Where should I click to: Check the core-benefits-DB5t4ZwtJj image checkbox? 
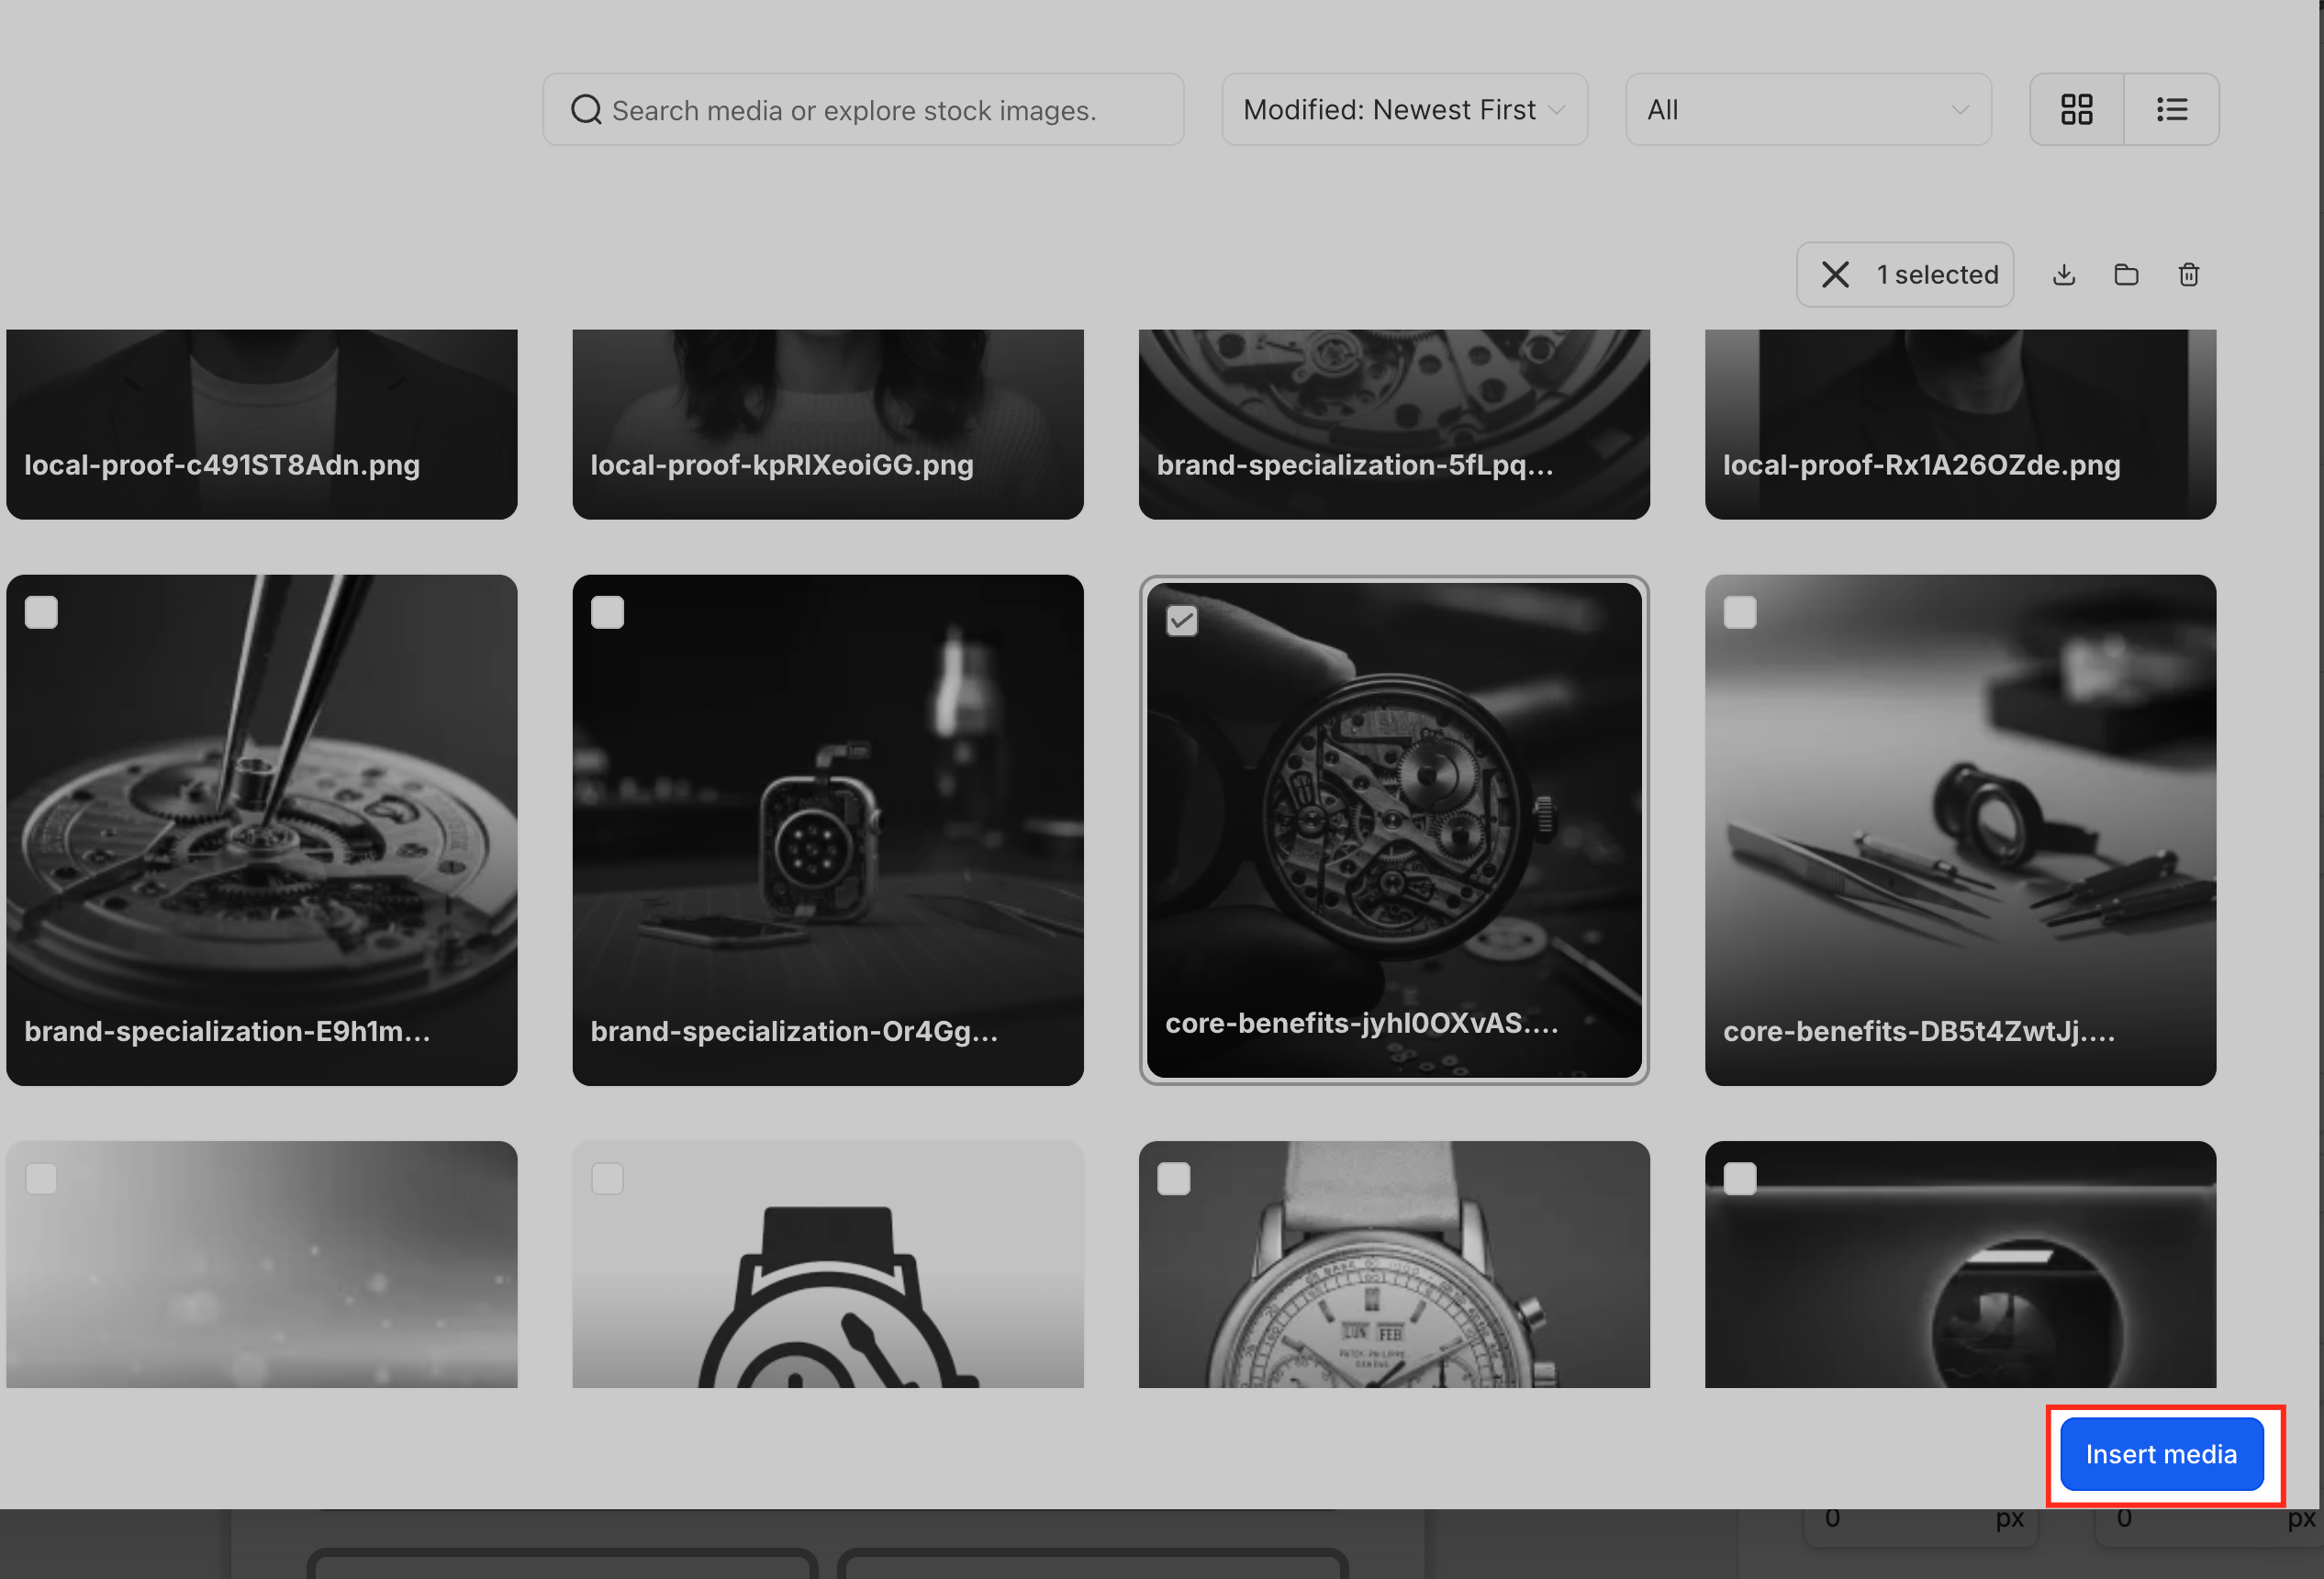coord(1740,612)
